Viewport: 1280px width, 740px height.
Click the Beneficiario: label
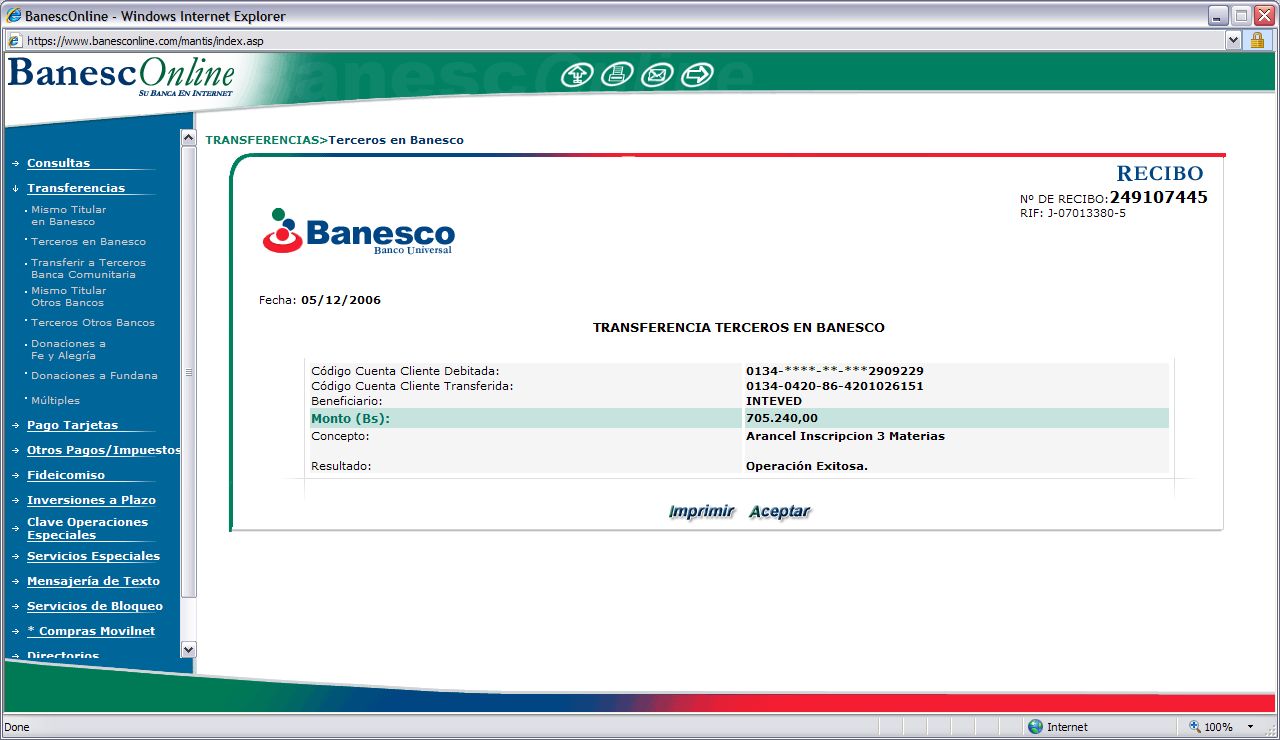click(347, 401)
